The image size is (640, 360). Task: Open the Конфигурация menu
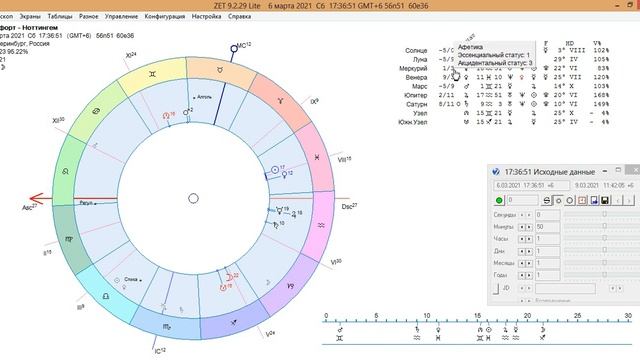point(165,16)
